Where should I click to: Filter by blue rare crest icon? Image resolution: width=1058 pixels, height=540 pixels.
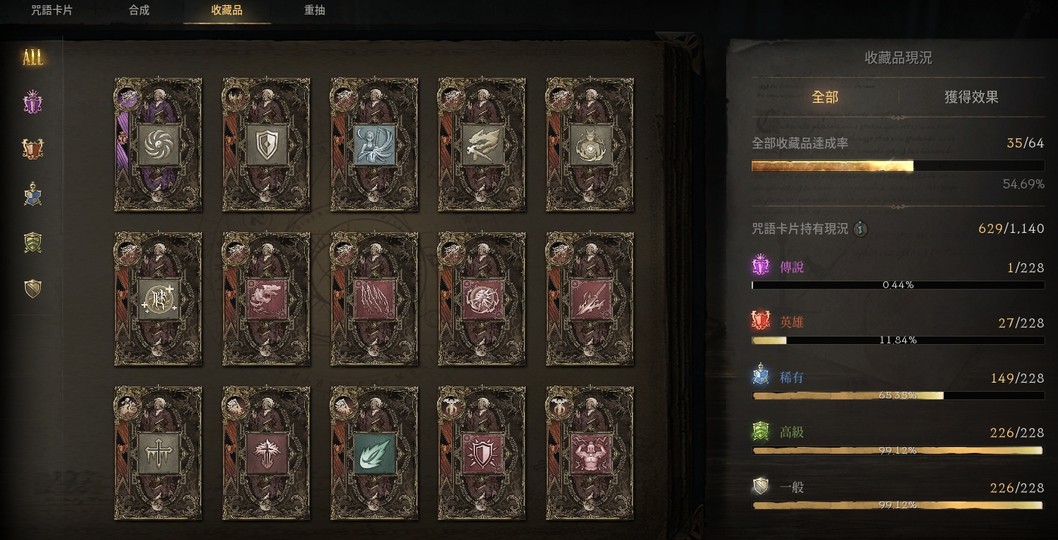(32, 195)
